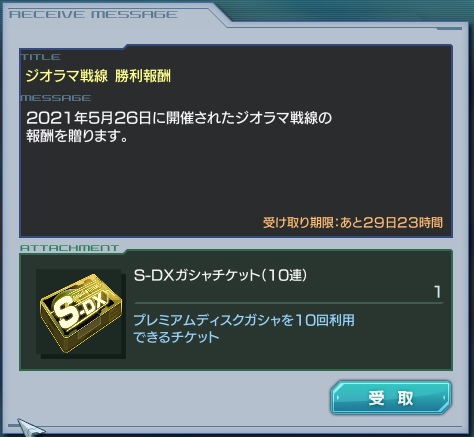Click the 受取 receive button
The image size is (474, 437).
click(391, 398)
